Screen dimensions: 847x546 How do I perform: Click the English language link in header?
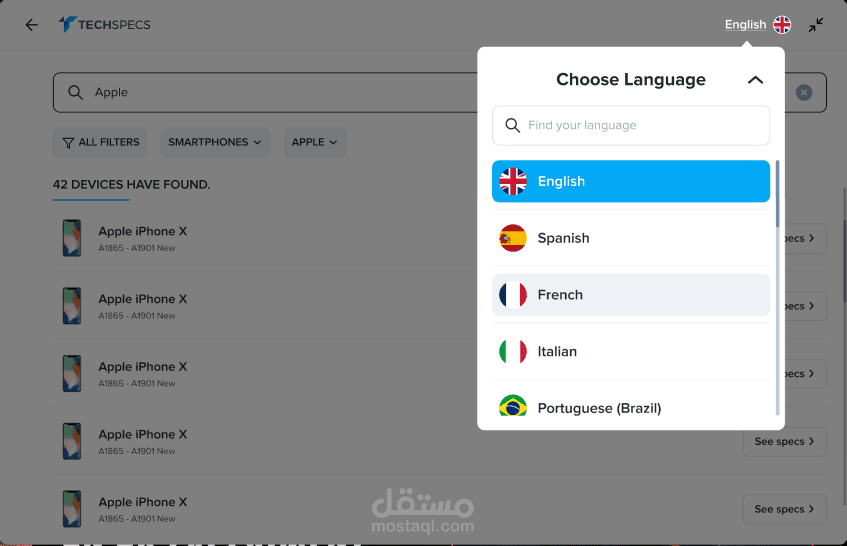pyautogui.click(x=745, y=25)
